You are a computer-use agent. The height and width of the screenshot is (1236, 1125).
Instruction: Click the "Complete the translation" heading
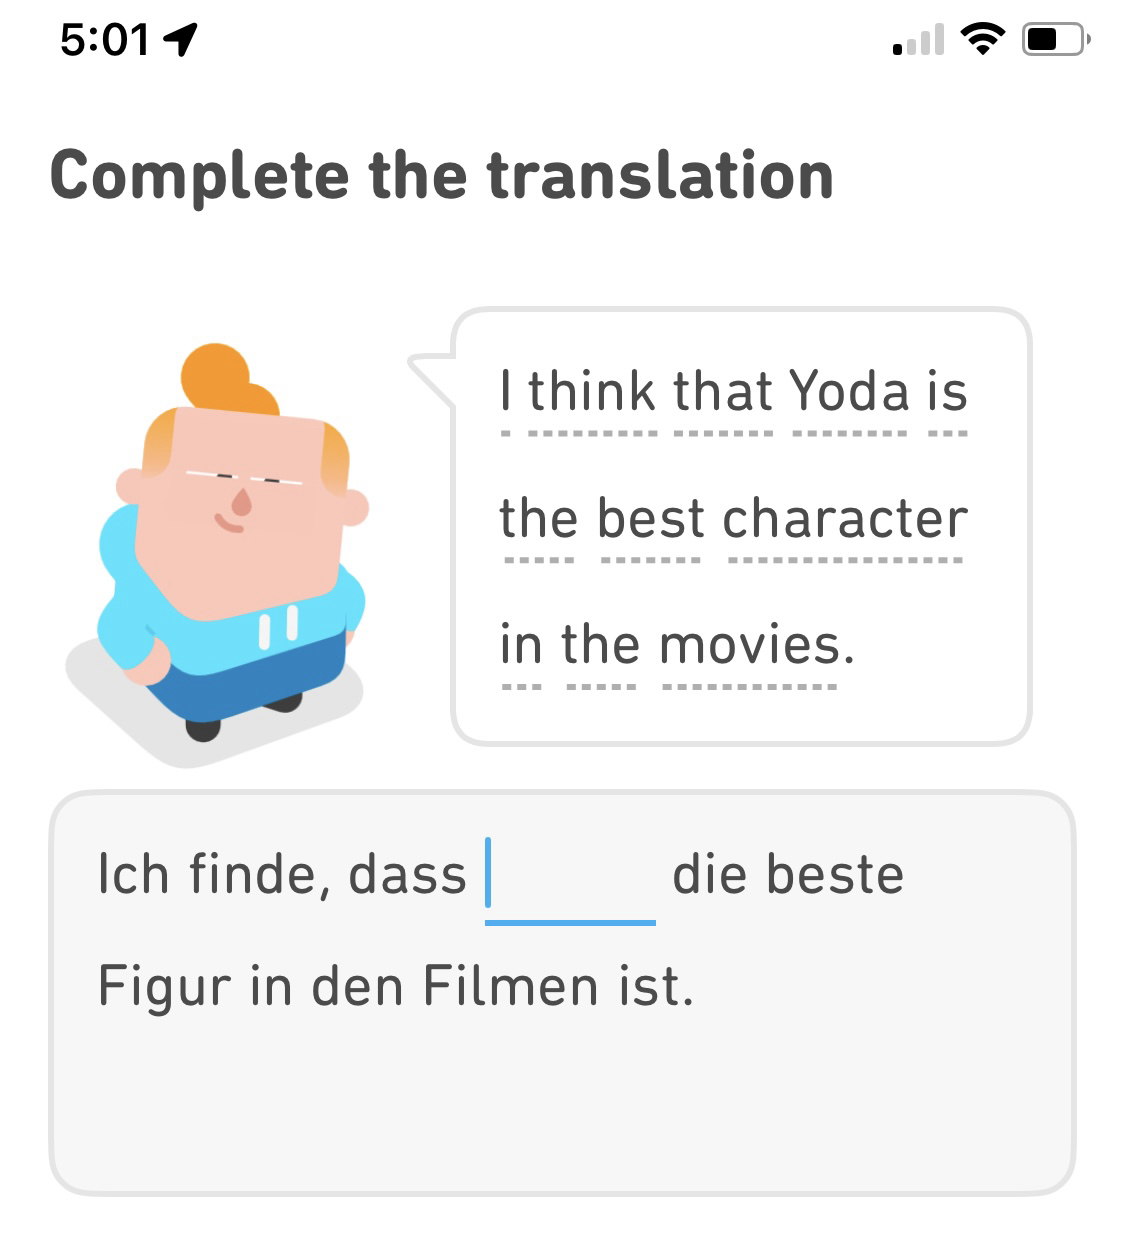coord(441,176)
